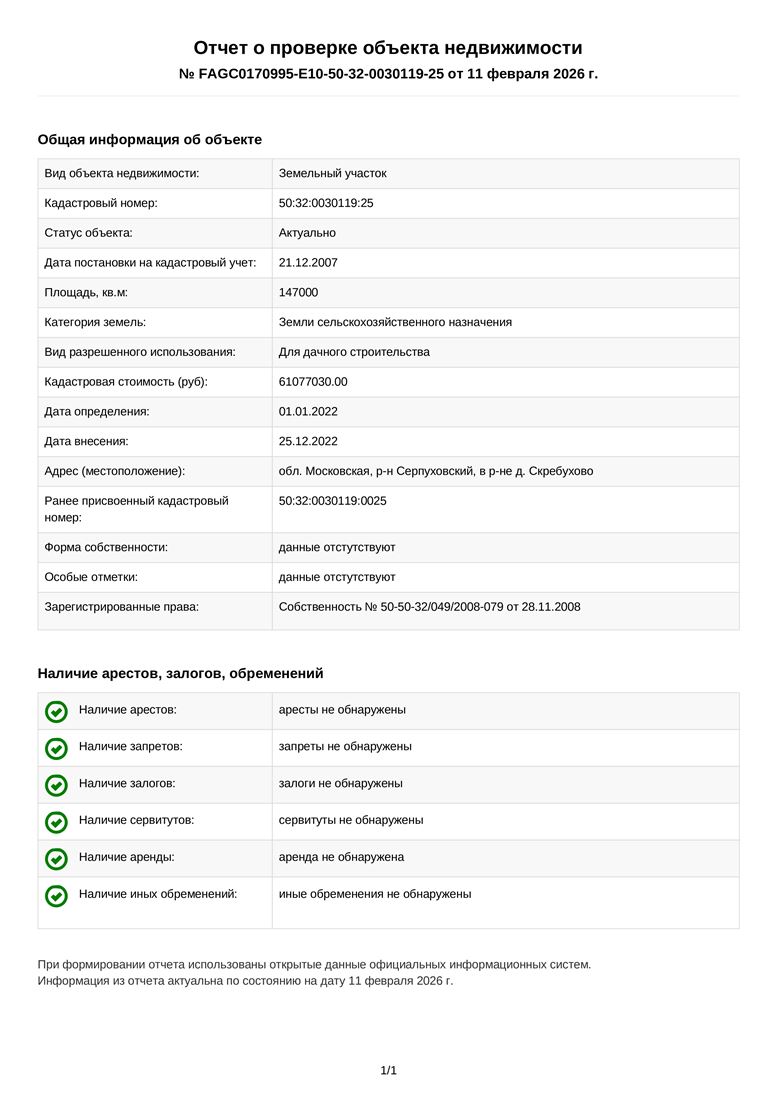The width and height of the screenshot is (777, 1100).
Task: Click the cadastral number value 50:32:0030119:25
Action: 326,203
